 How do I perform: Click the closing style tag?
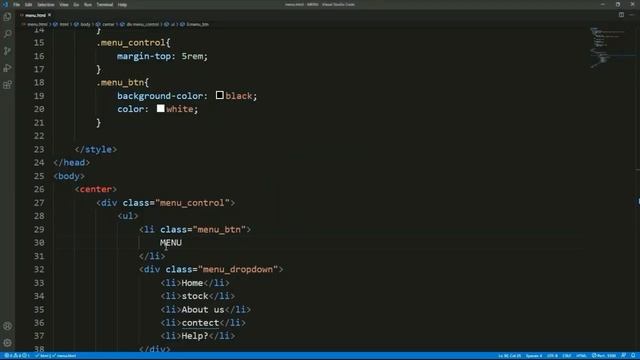[x=96, y=149]
